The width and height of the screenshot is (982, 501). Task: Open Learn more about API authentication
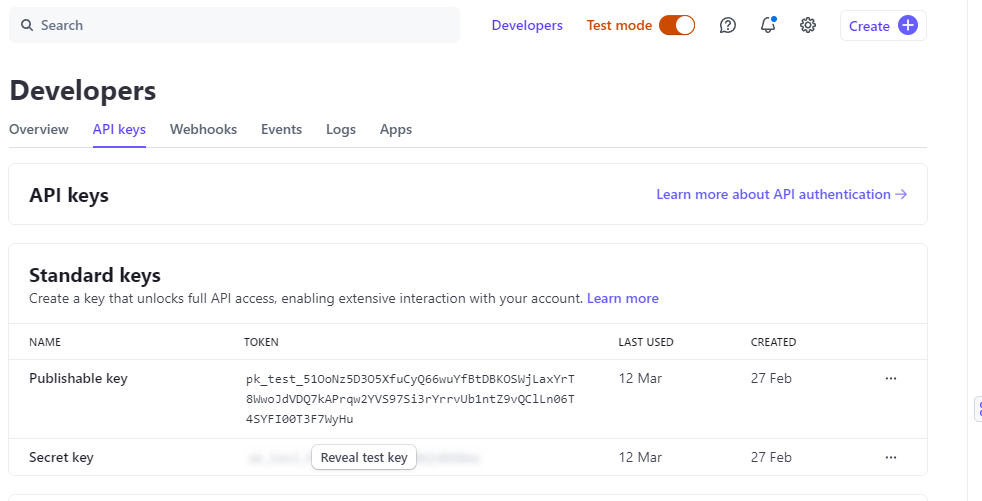pos(781,194)
